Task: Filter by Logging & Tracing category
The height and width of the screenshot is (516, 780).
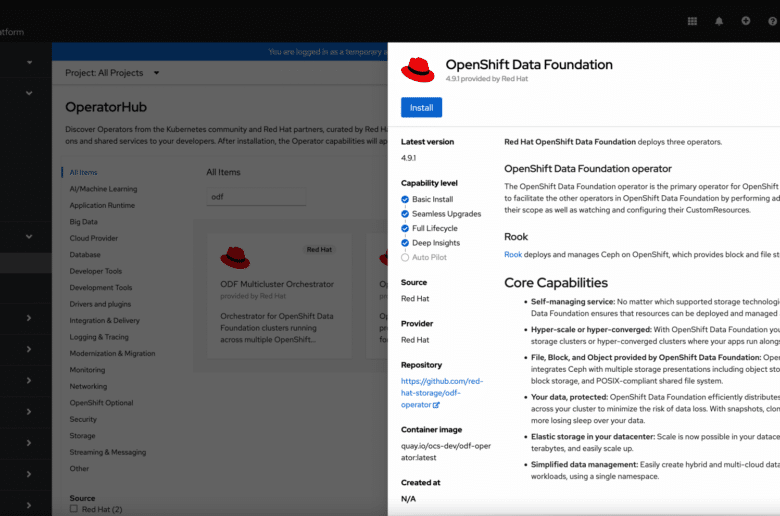Action: 99,336
